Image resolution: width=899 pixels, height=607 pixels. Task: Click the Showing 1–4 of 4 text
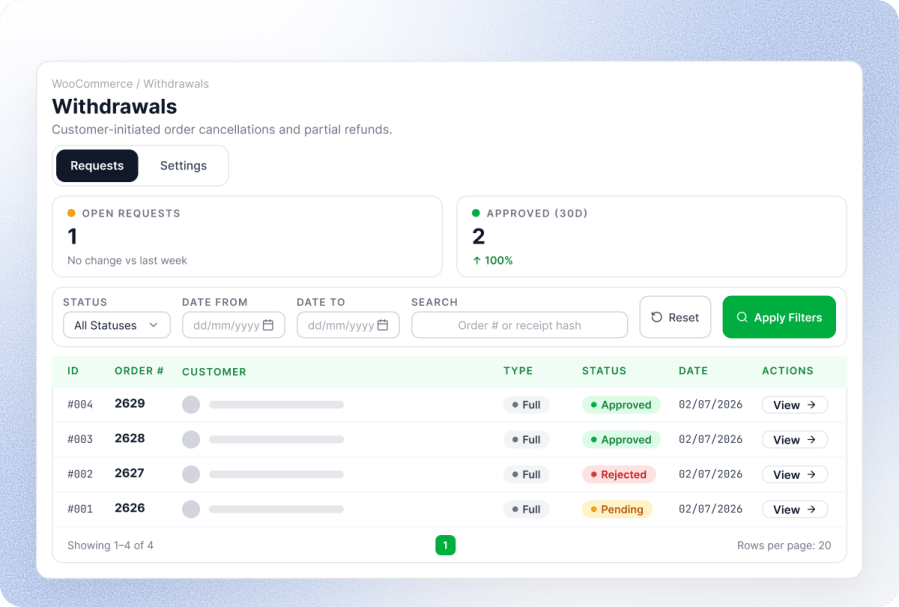(x=110, y=545)
